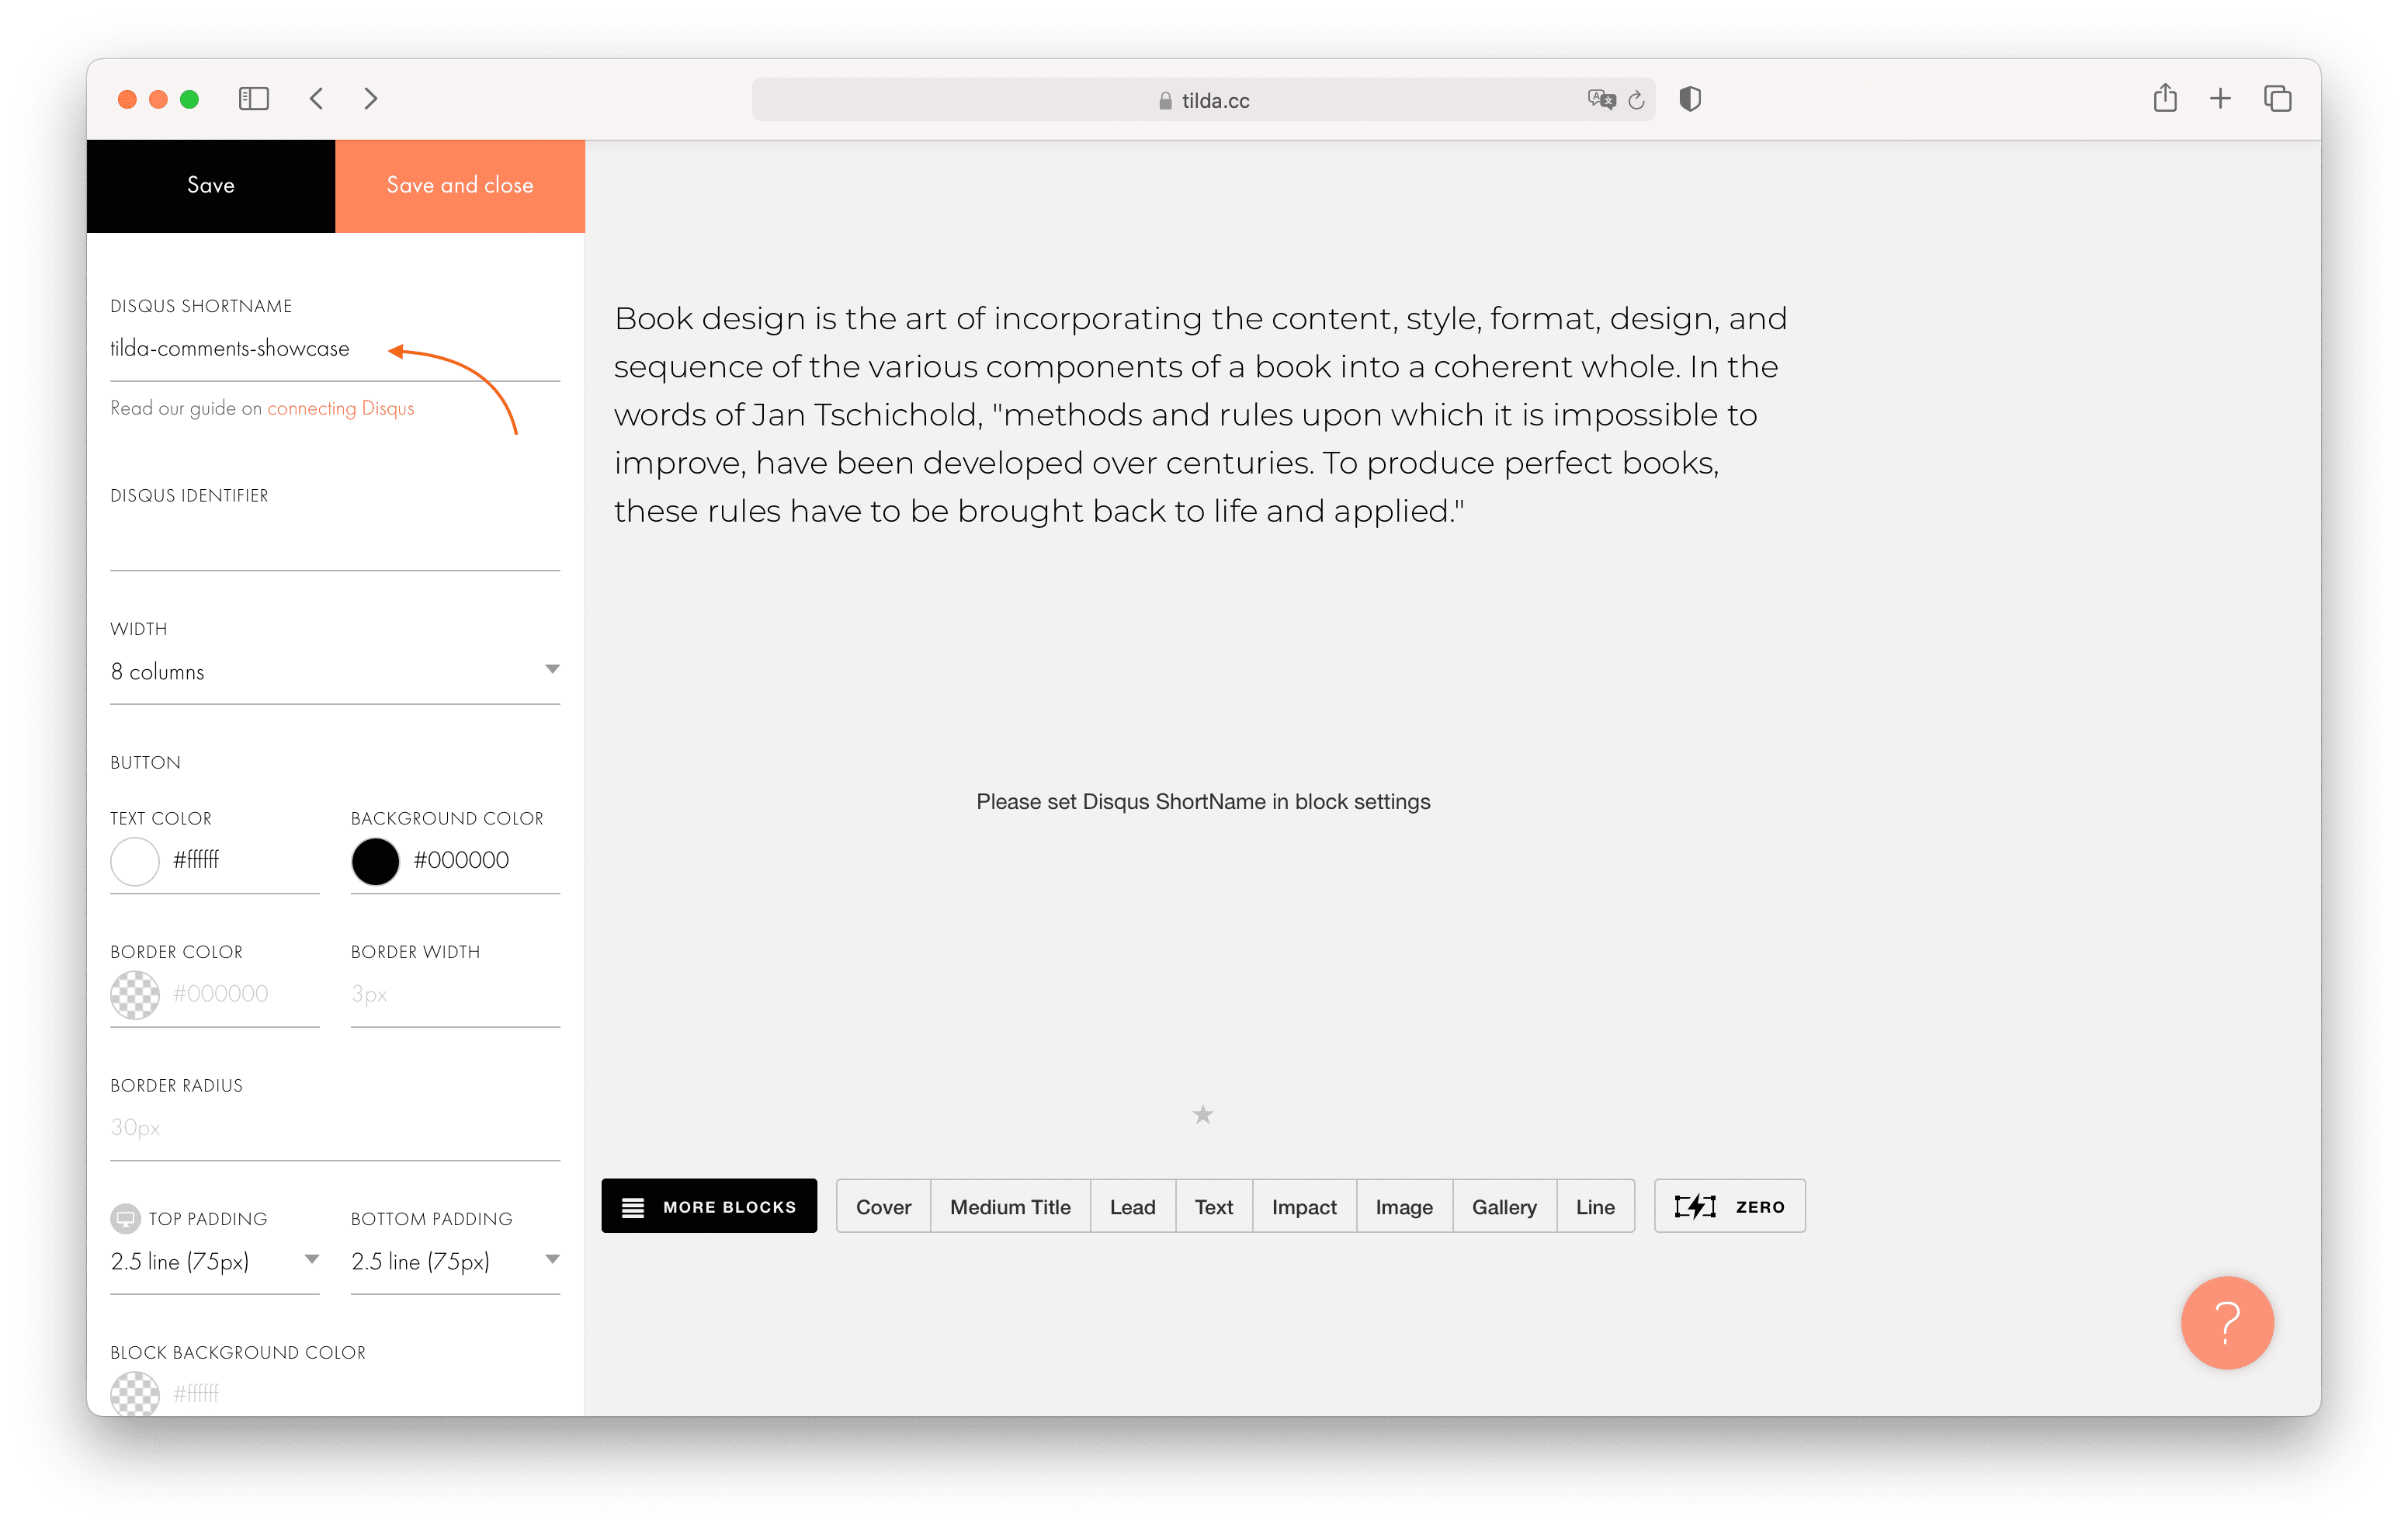Open the Width 8 columns dropdown
2408x1531 pixels.
click(335, 672)
